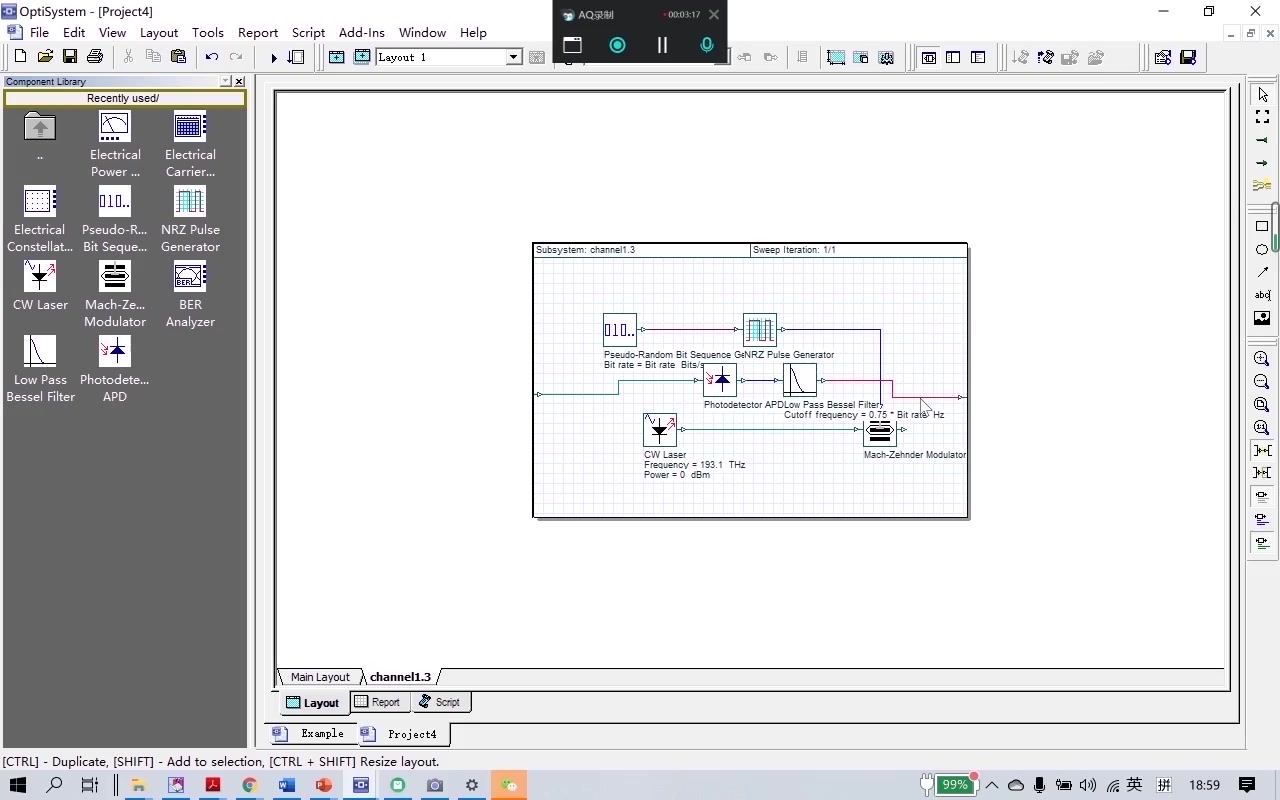
Task: Open the Layout menu
Action: pos(159,32)
